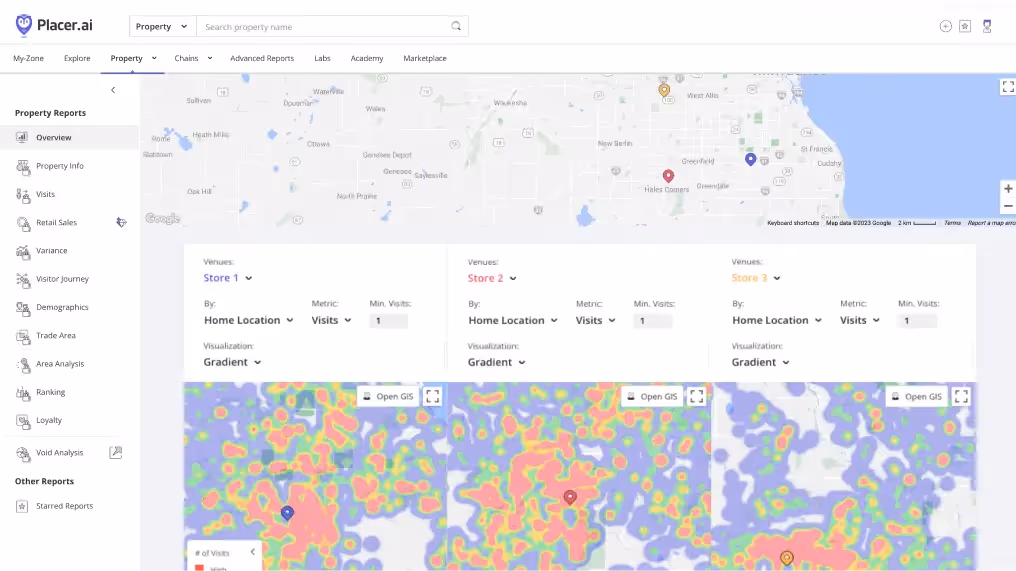1016x571 pixels.
Task: Expand Store 1 heatmap to fullscreen
Action: click(432, 396)
